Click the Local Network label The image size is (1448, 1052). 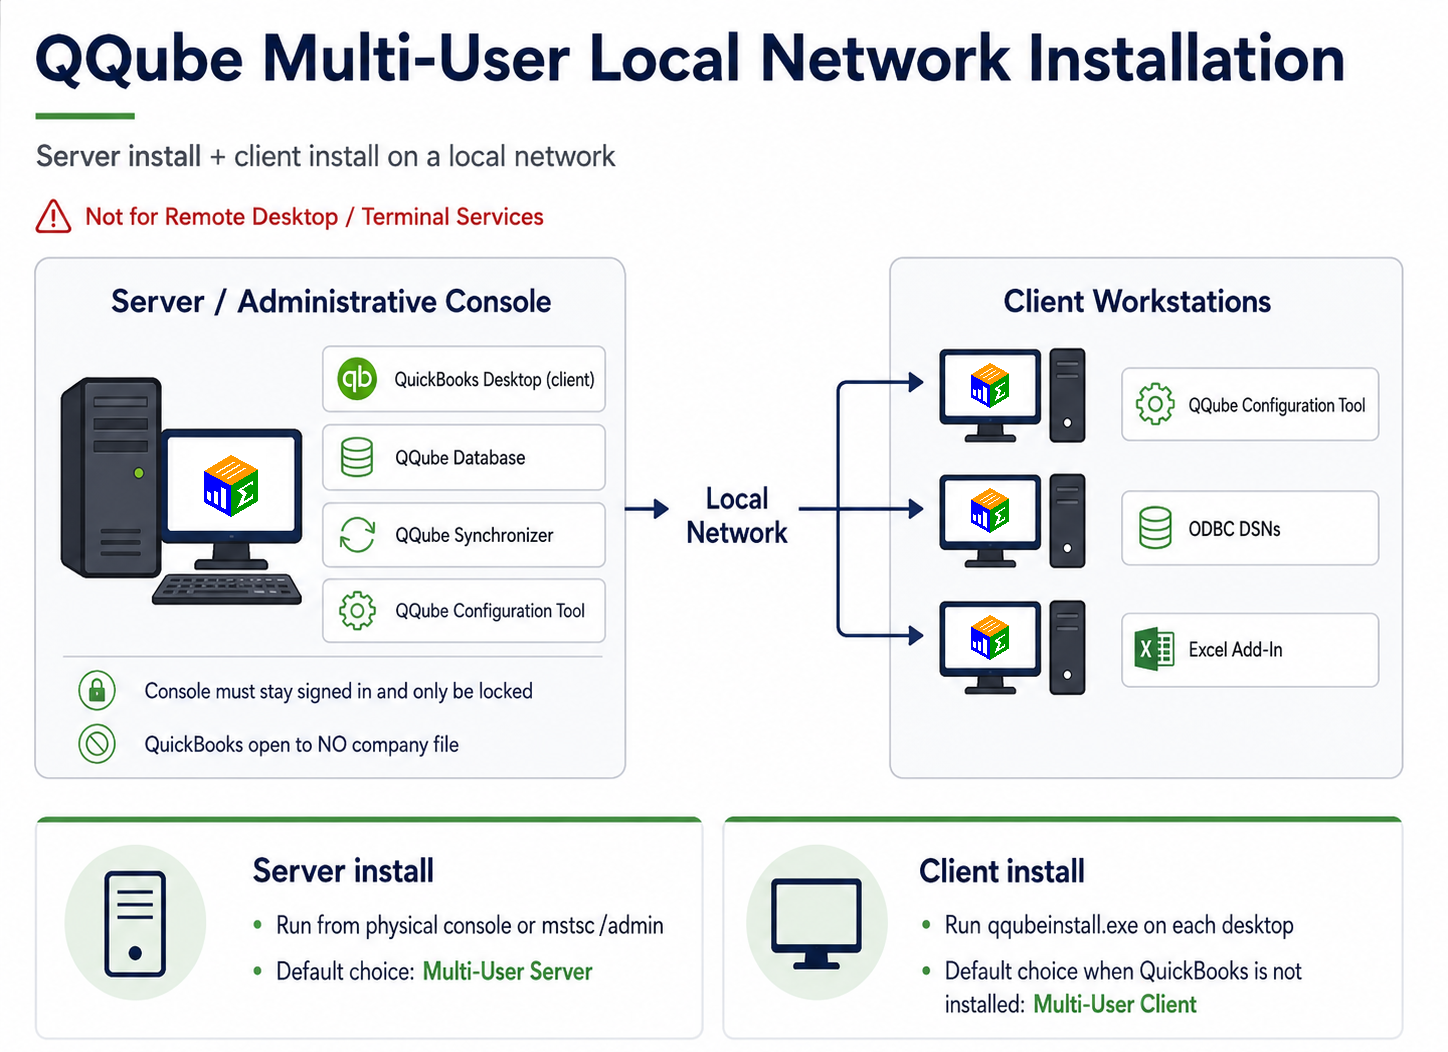(737, 515)
